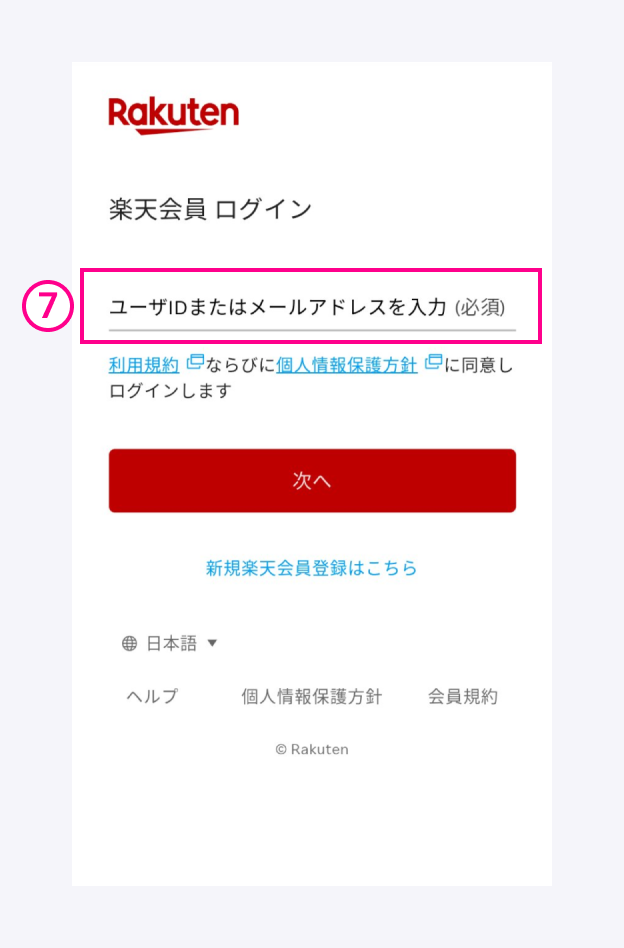Open the 会員規約 footer link

click(x=461, y=696)
